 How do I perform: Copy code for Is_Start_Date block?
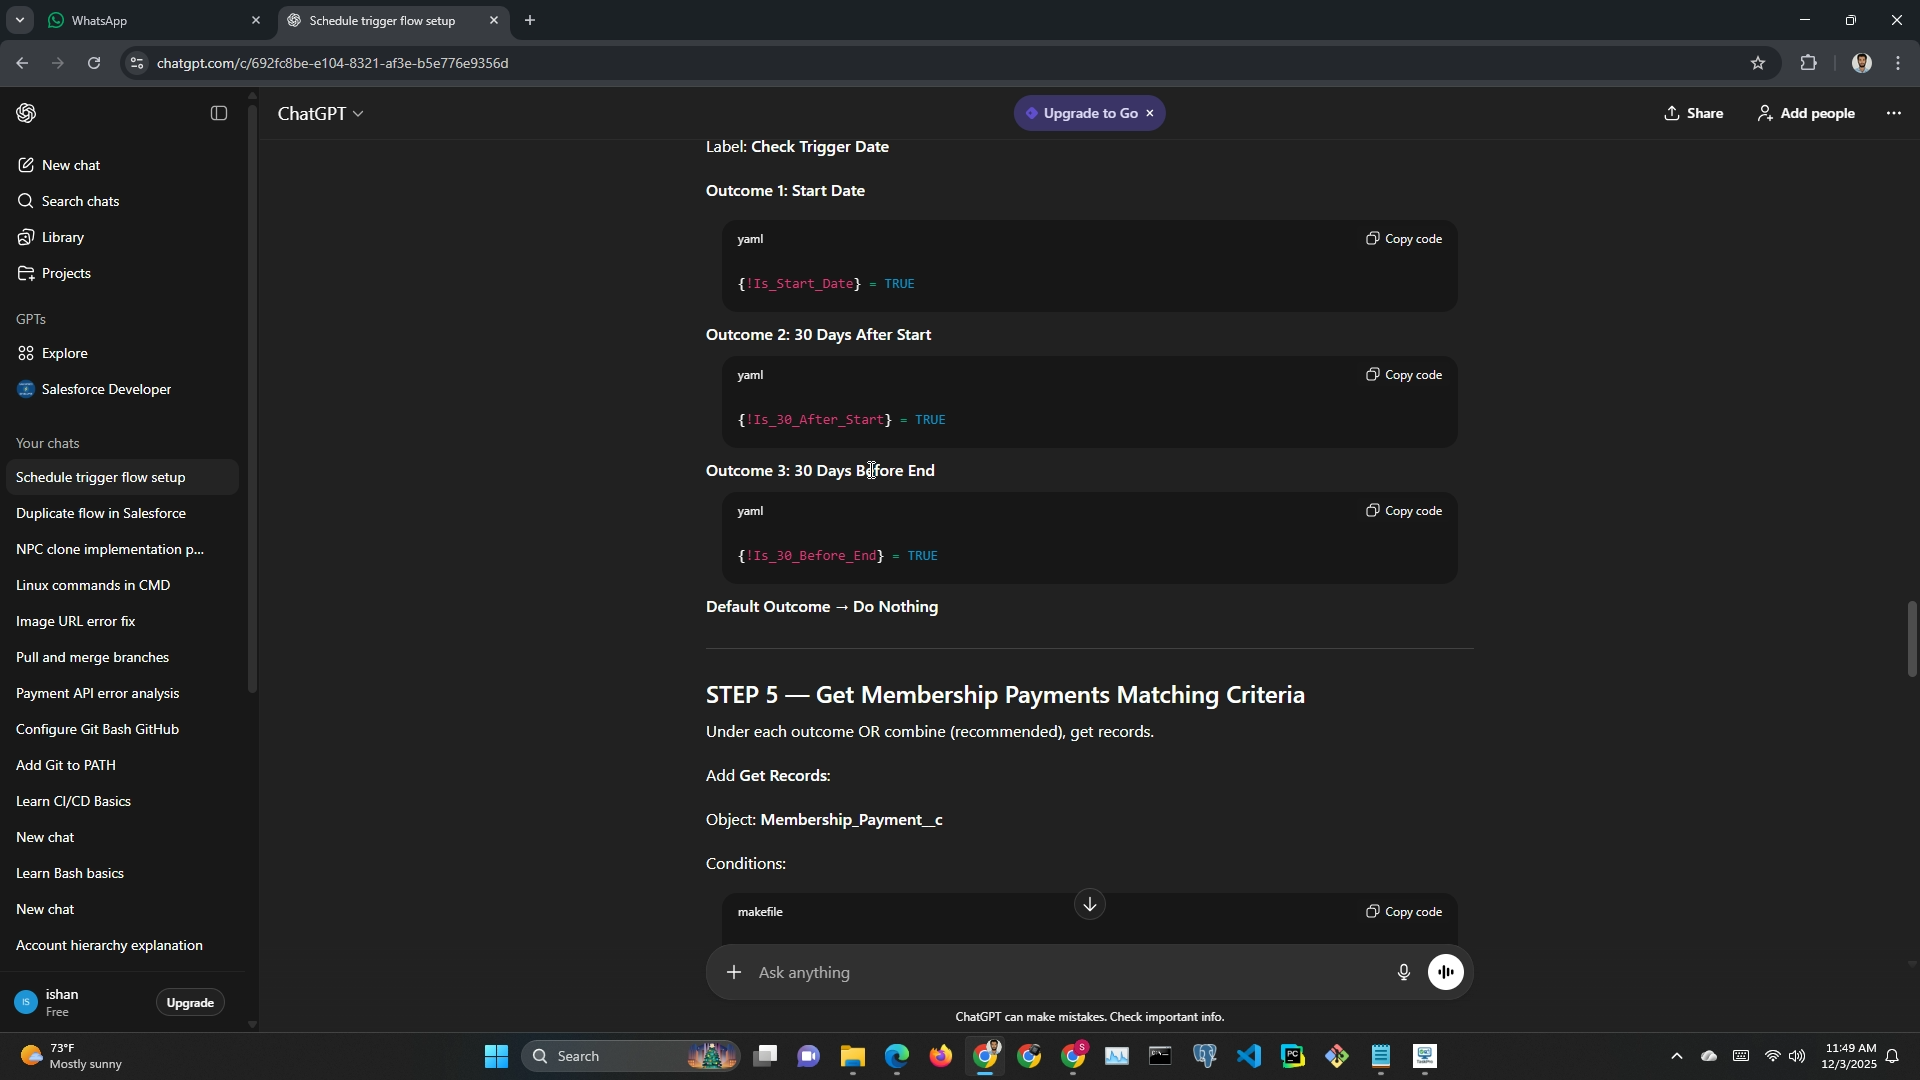(1404, 239)
